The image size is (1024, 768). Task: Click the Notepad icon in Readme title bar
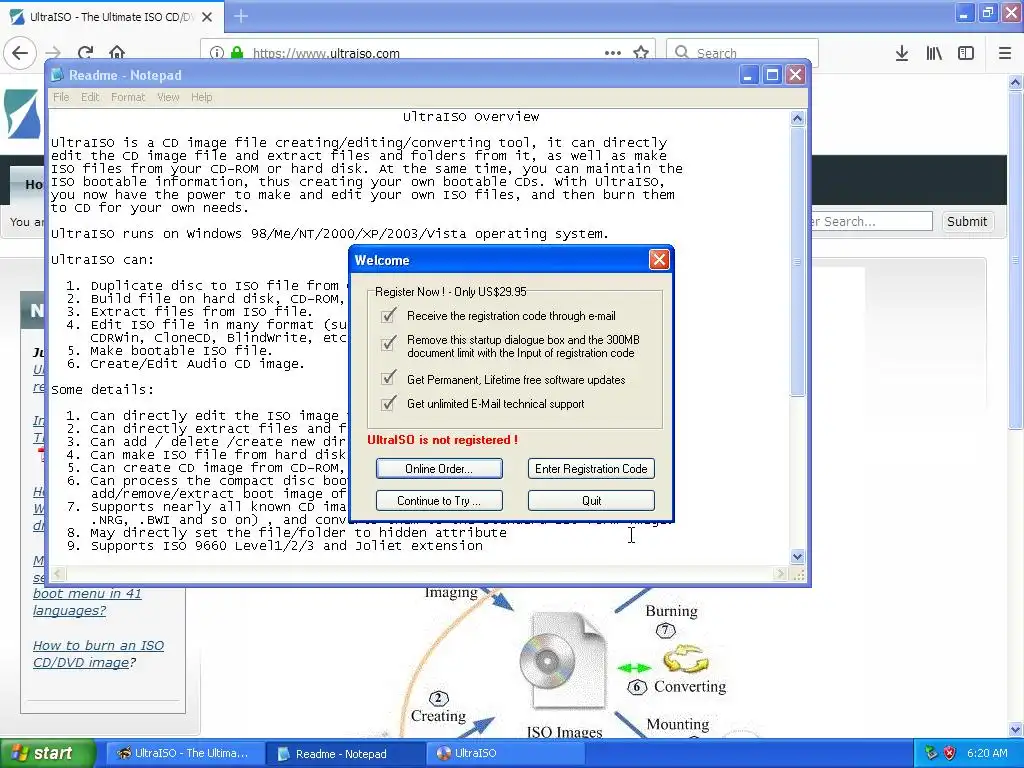[x=57, y=75]
